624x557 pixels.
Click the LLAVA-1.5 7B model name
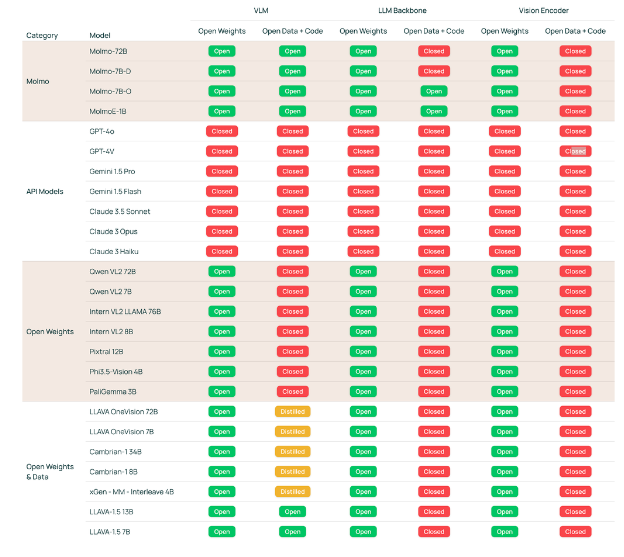click(x=110, y=532)
